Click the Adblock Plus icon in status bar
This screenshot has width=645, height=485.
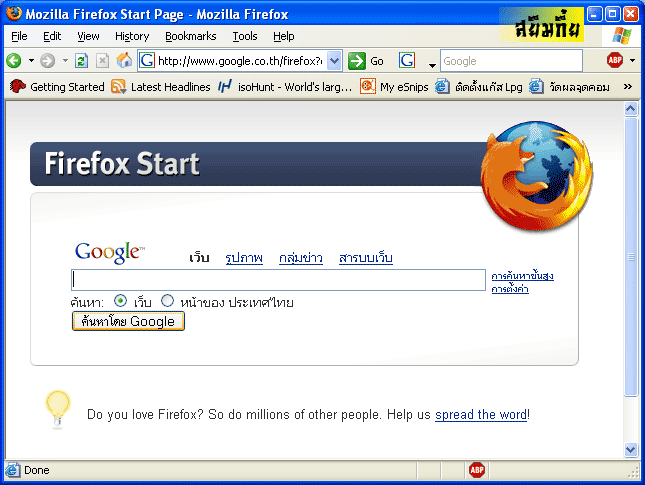point(477,470)
